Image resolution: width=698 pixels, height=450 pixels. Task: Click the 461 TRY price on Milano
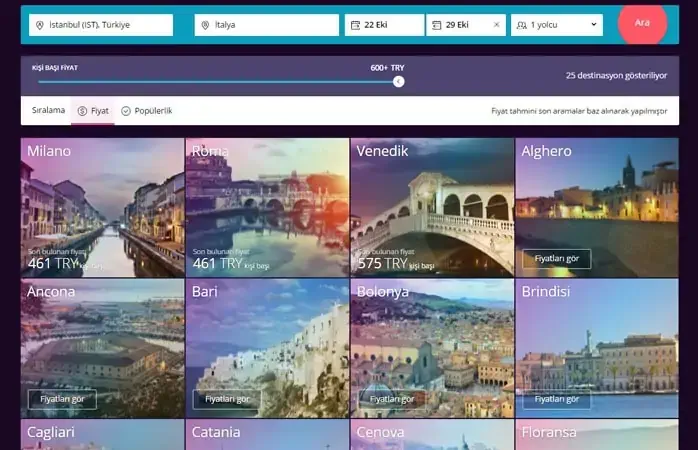click(53, 264)
